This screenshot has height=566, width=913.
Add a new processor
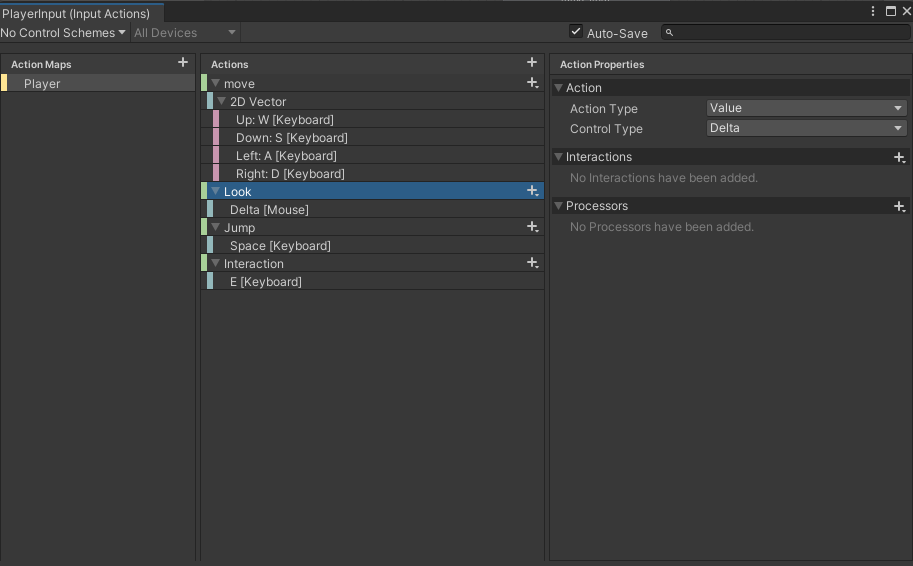(900, 206)
